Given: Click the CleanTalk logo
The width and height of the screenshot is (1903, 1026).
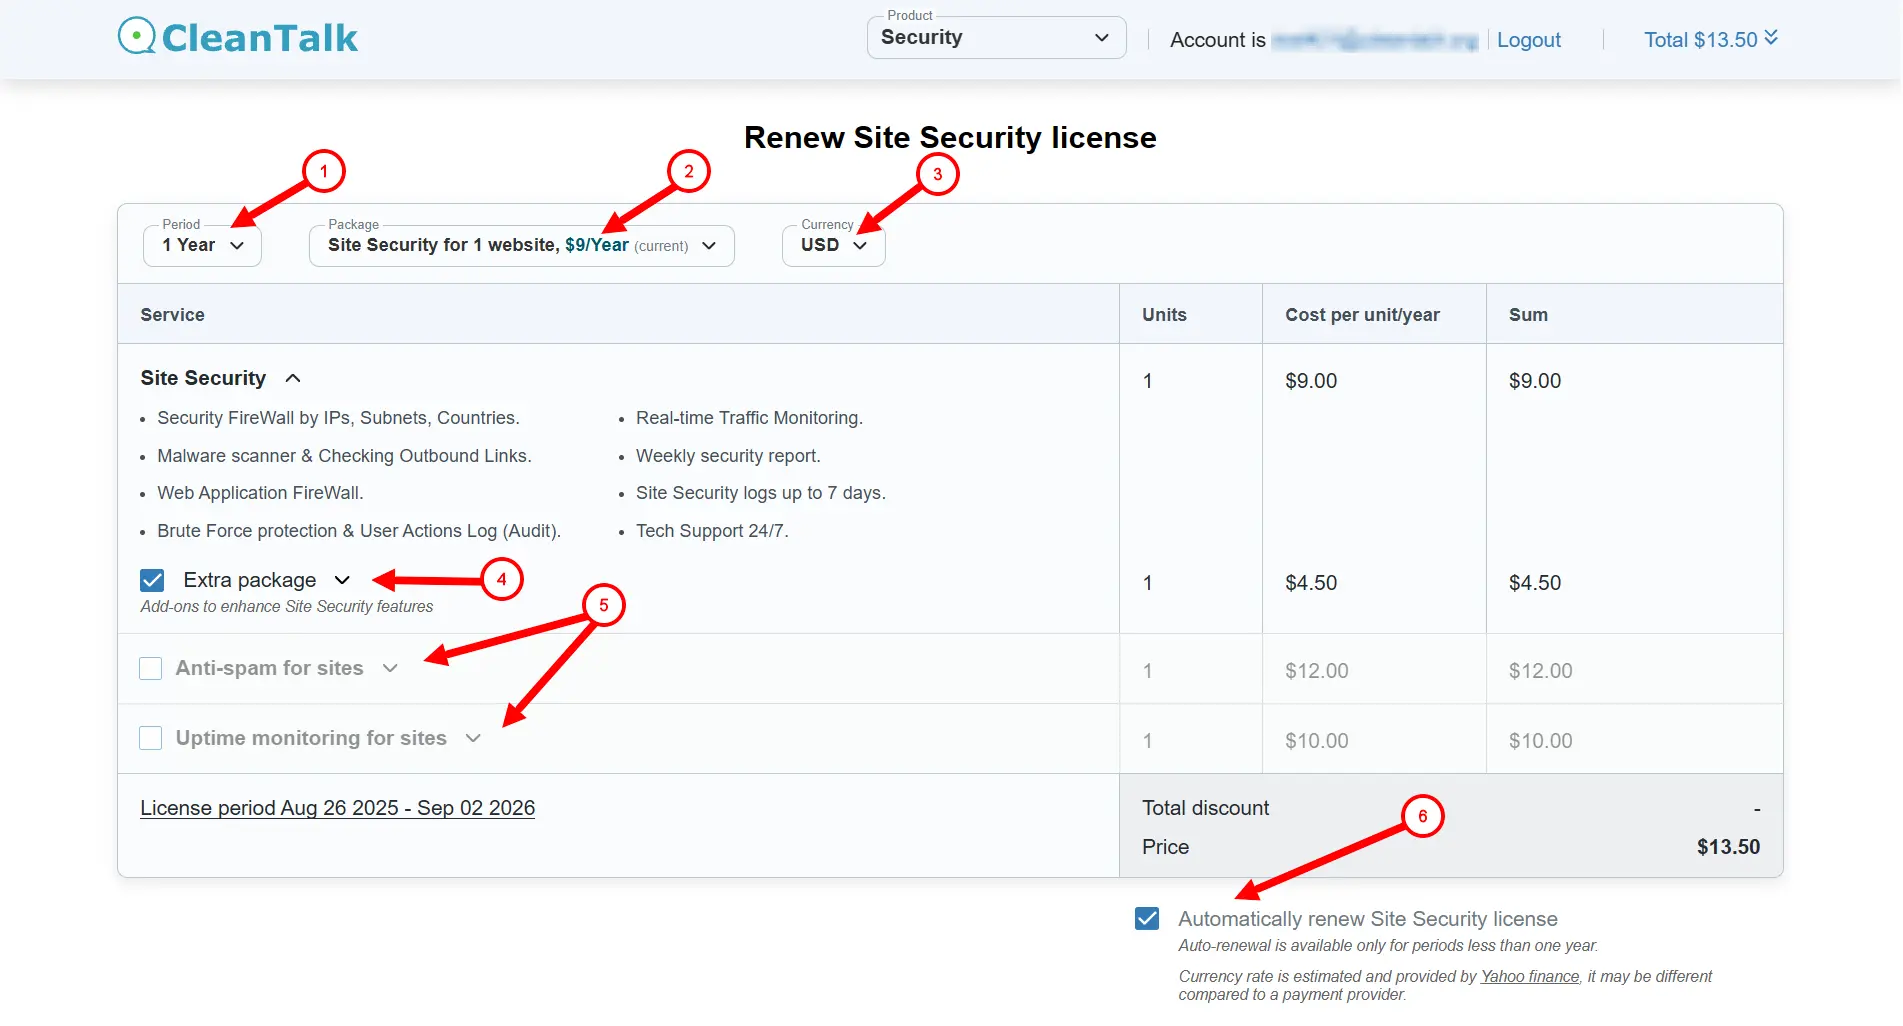Looking at the screenshot, I should tap(238, 38).
